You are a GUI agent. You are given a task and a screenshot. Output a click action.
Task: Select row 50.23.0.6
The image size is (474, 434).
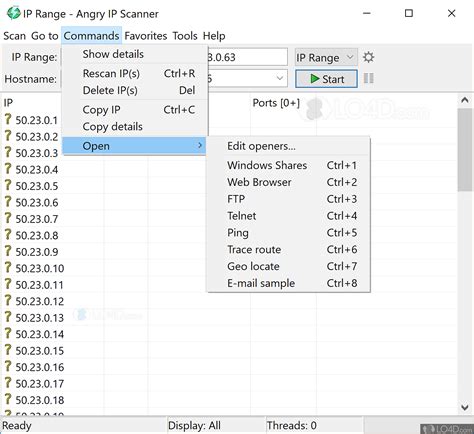click(x=37, y=202)
